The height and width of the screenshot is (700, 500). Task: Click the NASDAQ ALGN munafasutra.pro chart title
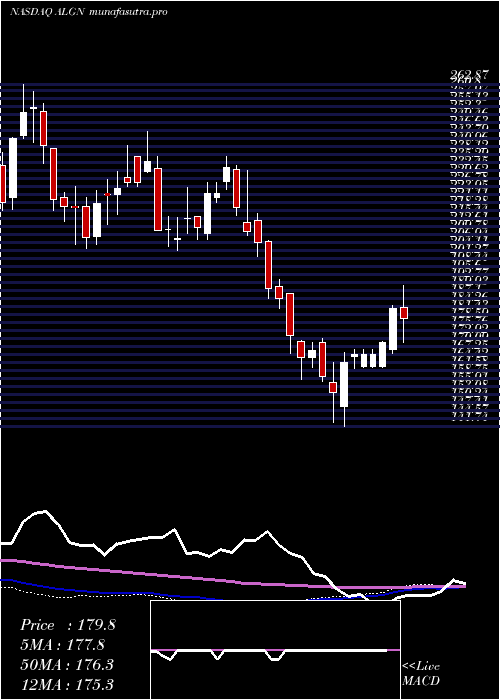[x=88, y=12]
